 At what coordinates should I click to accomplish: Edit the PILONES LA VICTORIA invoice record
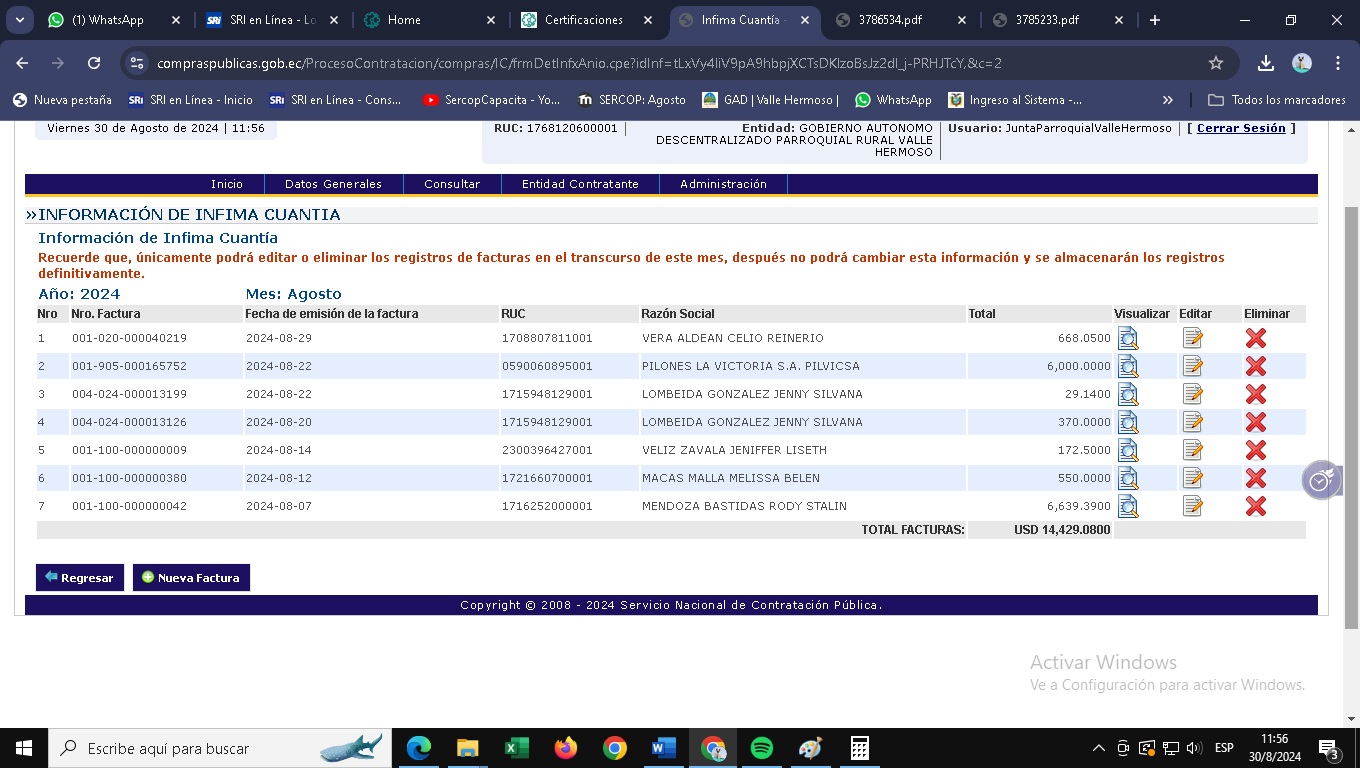pos(1192,366)
